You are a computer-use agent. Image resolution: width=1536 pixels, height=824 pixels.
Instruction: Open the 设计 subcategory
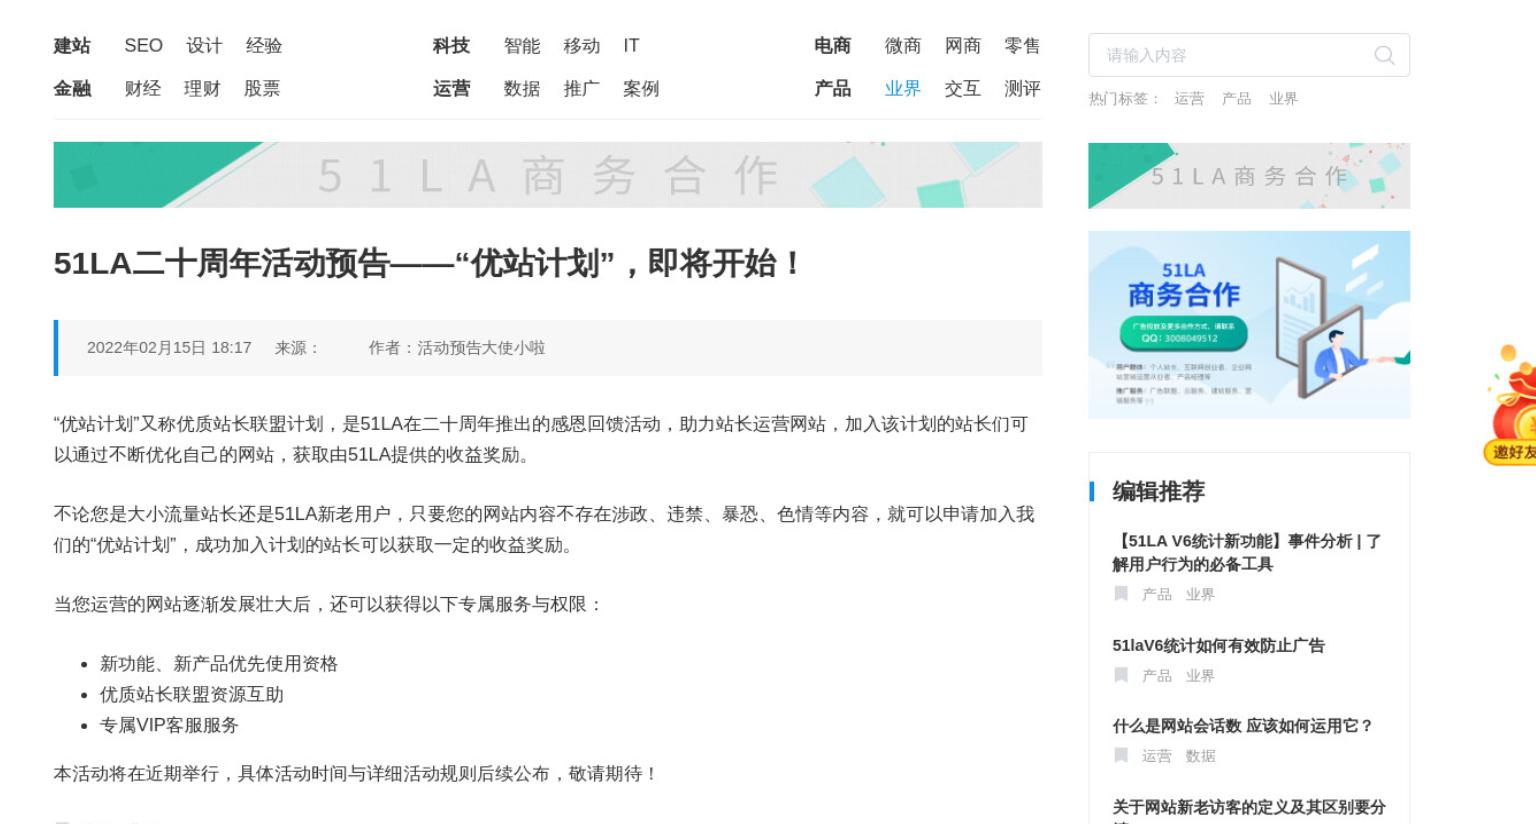(x=204, y=46)
